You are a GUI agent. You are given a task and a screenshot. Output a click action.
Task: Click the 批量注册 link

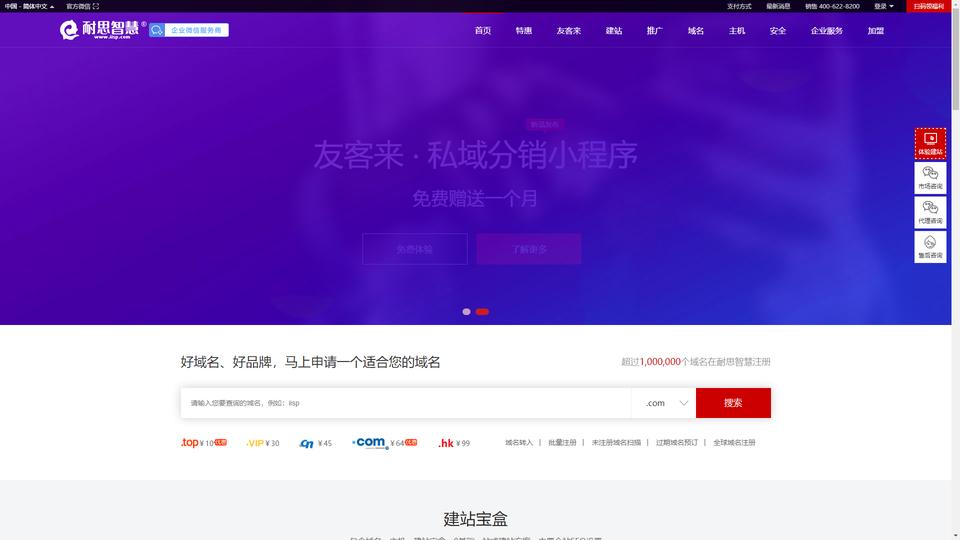pos(562,443)
